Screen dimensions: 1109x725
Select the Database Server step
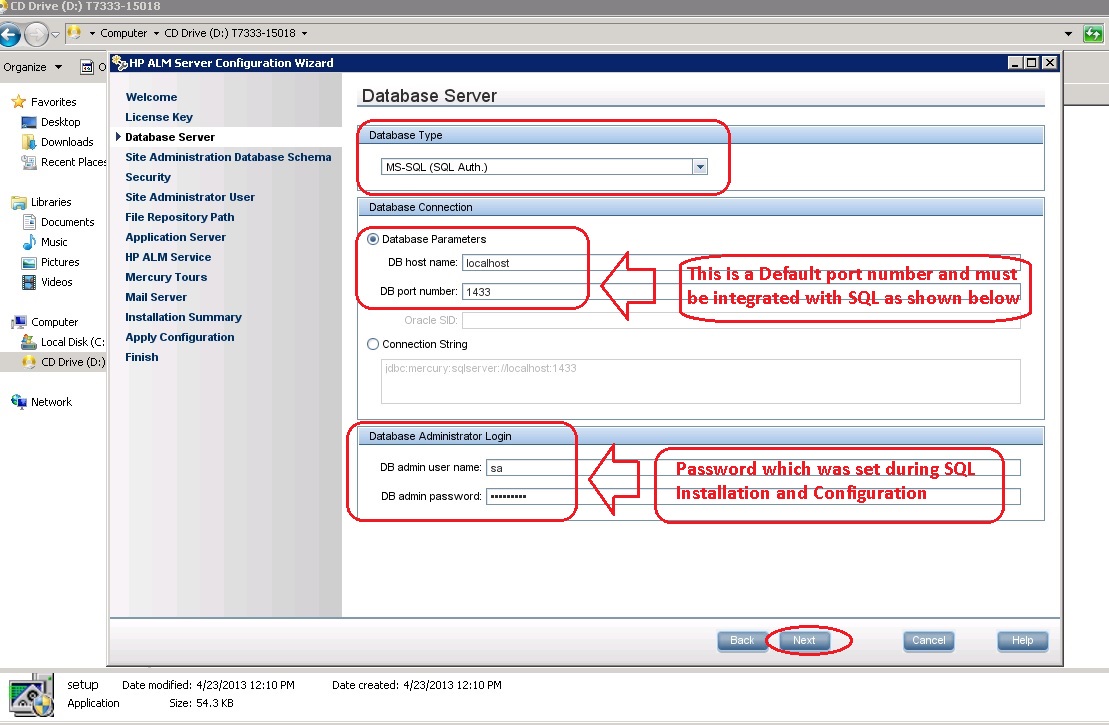pos(170,137)
